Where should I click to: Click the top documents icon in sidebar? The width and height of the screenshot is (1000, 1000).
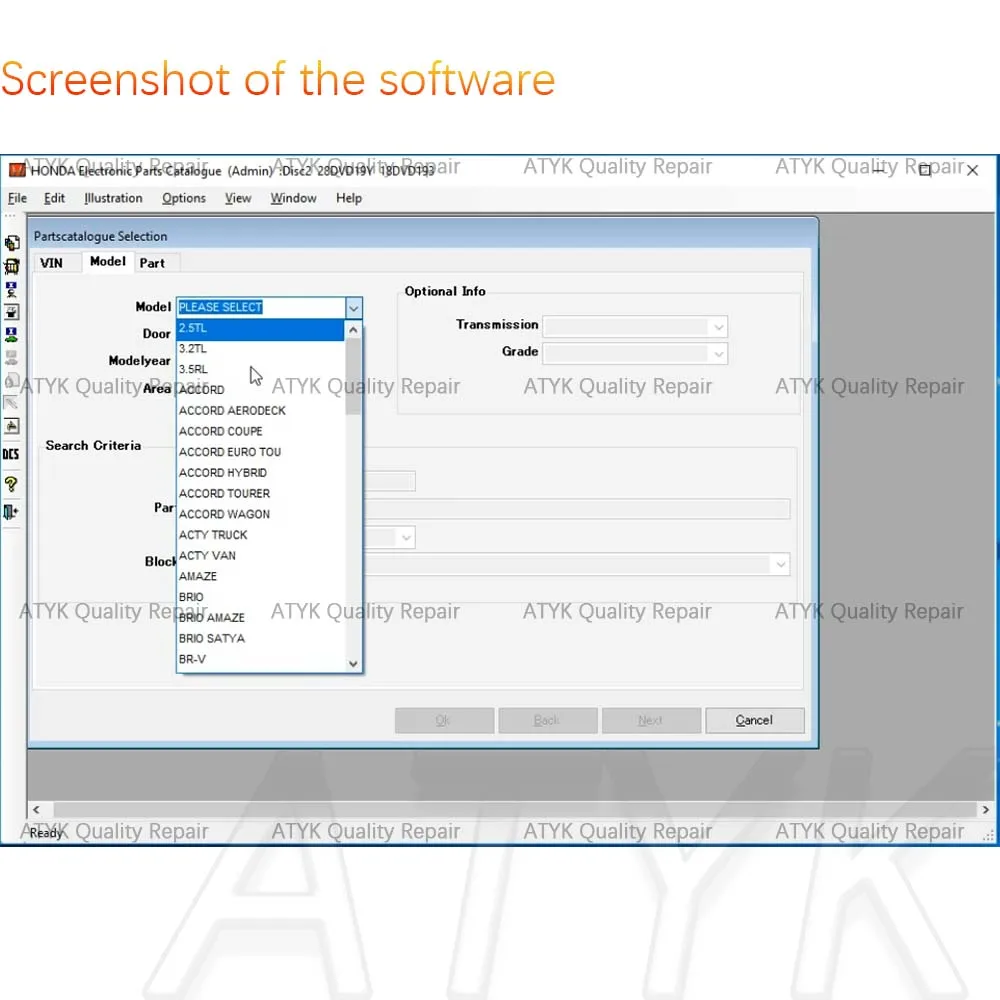click(x=11, y=243)
